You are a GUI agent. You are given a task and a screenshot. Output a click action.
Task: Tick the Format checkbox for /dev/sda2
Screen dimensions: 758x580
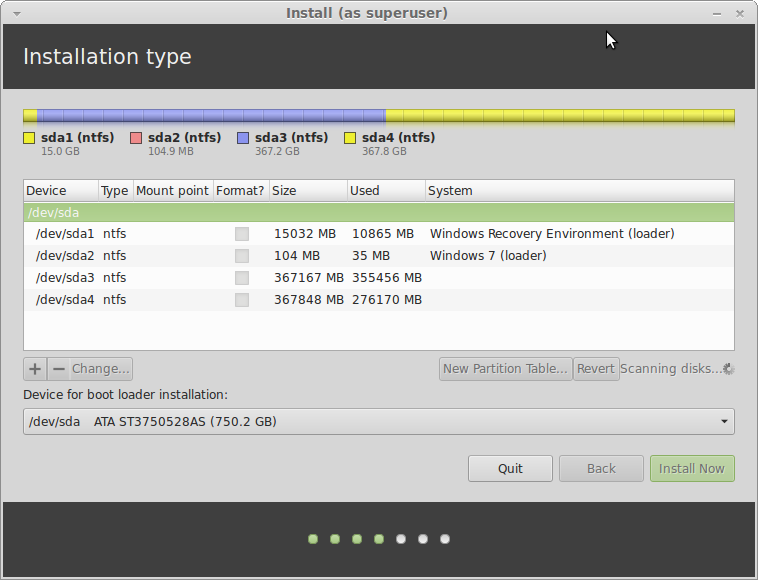242,256
